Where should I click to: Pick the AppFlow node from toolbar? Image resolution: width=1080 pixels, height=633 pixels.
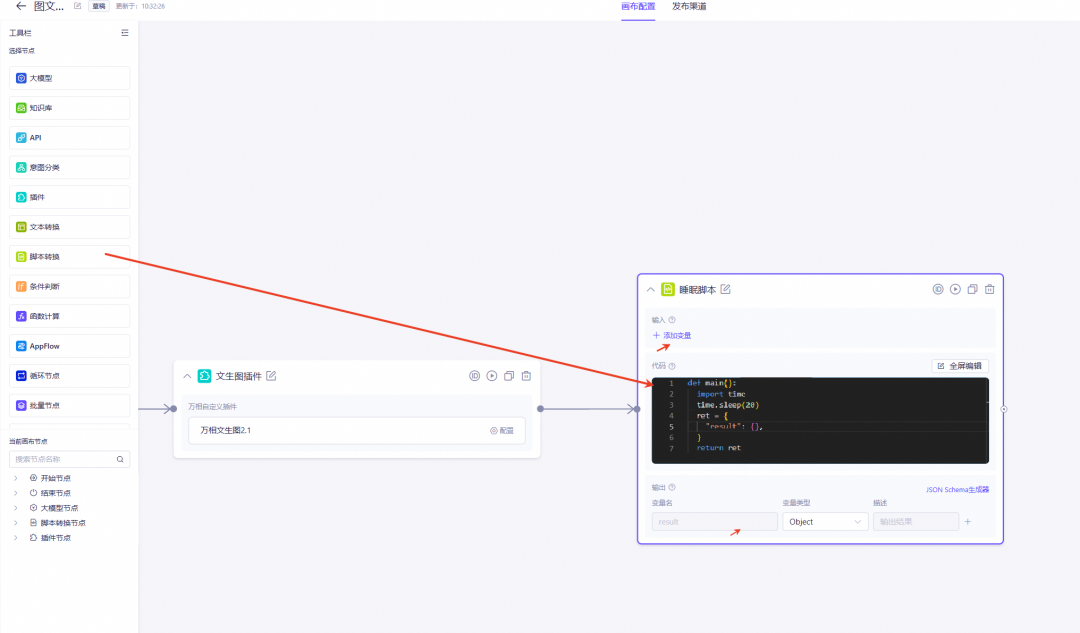click(70, 346)
